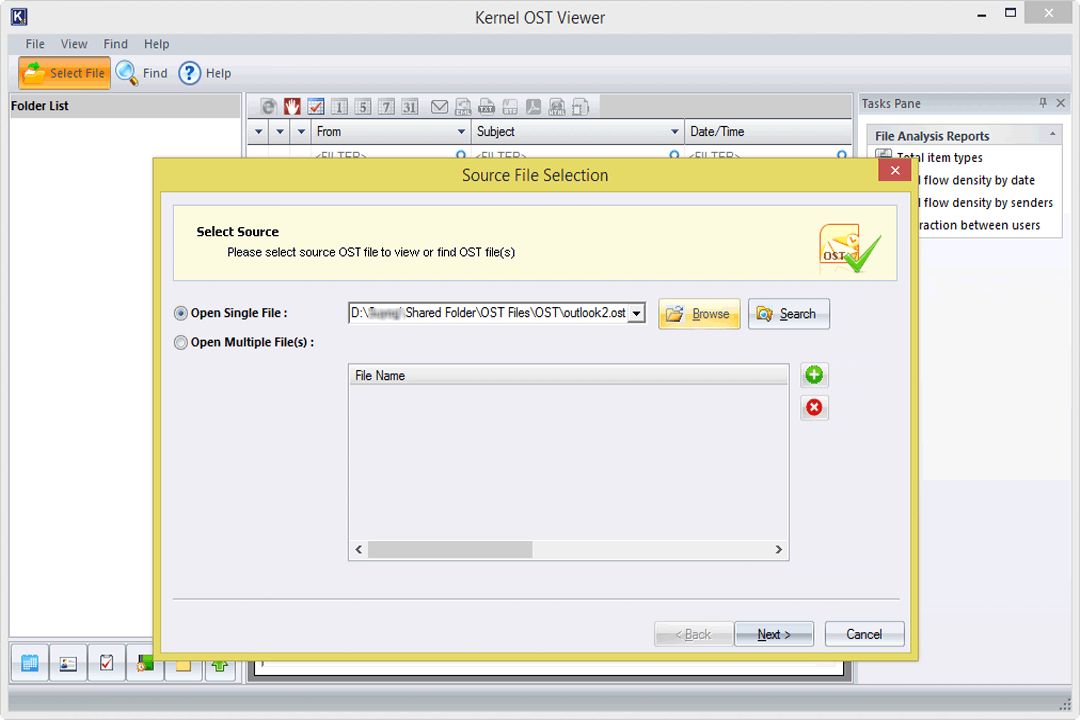Viewport: 1080px width, 720px height.
Task: Close the Tasks Pane
Action: point(1061,103)
